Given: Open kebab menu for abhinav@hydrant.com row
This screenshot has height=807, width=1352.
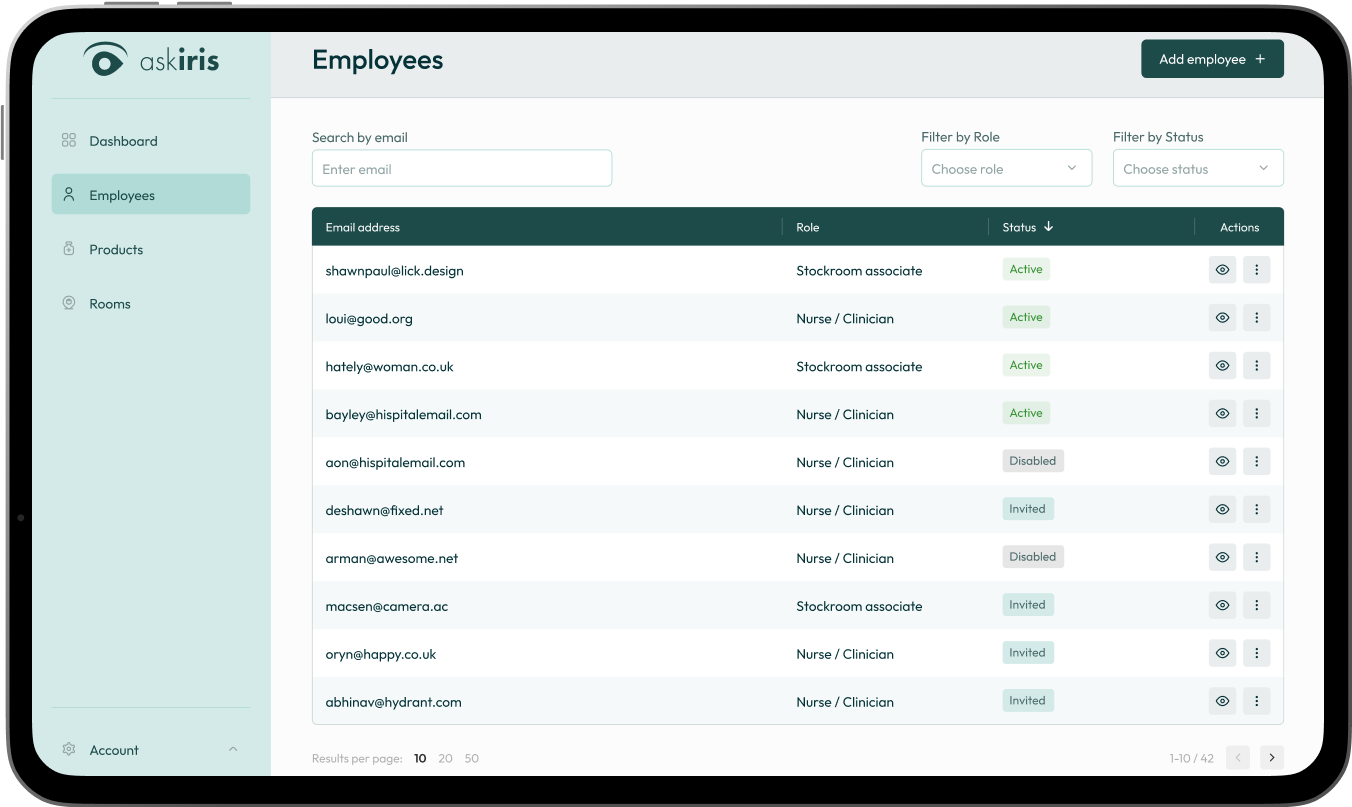Looking at the screenshot, I should pos(1256,701).
